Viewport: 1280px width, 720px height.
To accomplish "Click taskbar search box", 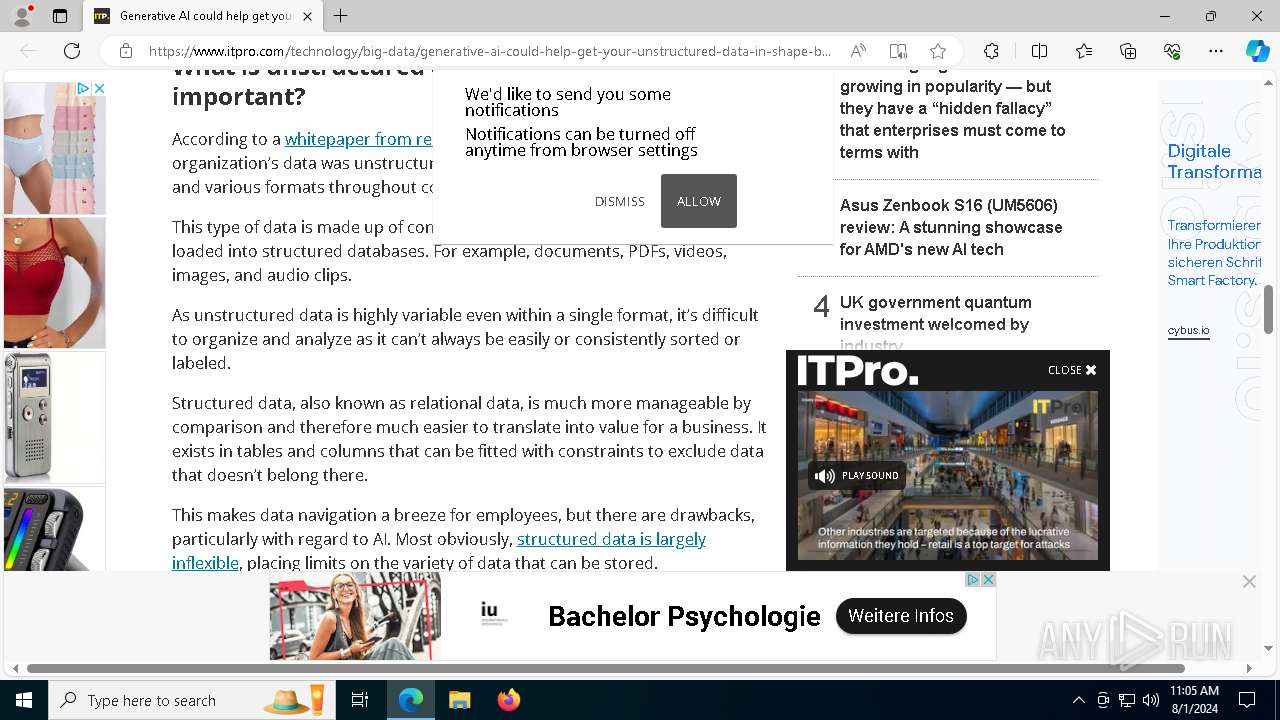I will (192, 700).
